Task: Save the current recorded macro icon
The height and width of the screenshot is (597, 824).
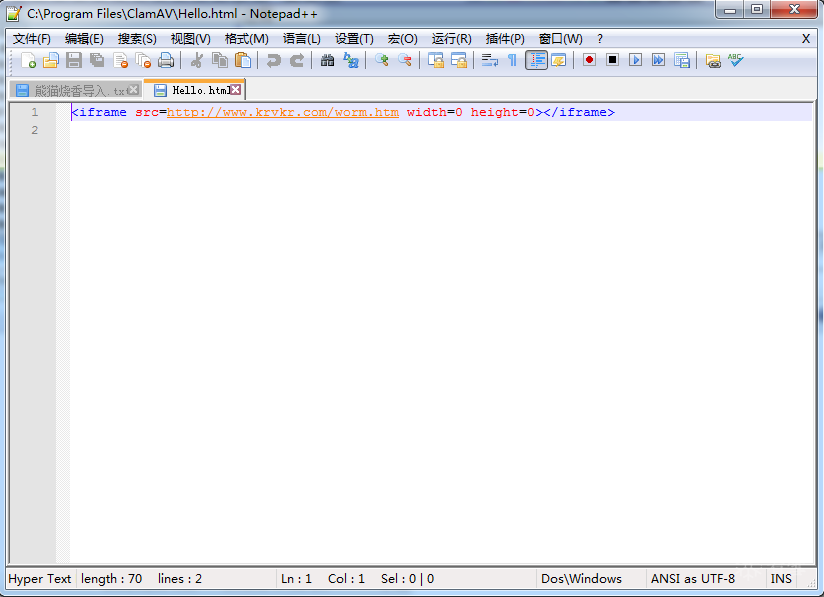Action: [x=682, y=60]
